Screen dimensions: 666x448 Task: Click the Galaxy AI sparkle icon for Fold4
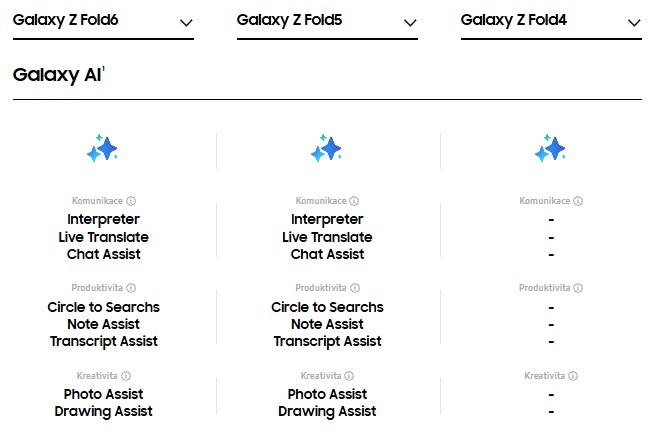click(x=550, y=148)
